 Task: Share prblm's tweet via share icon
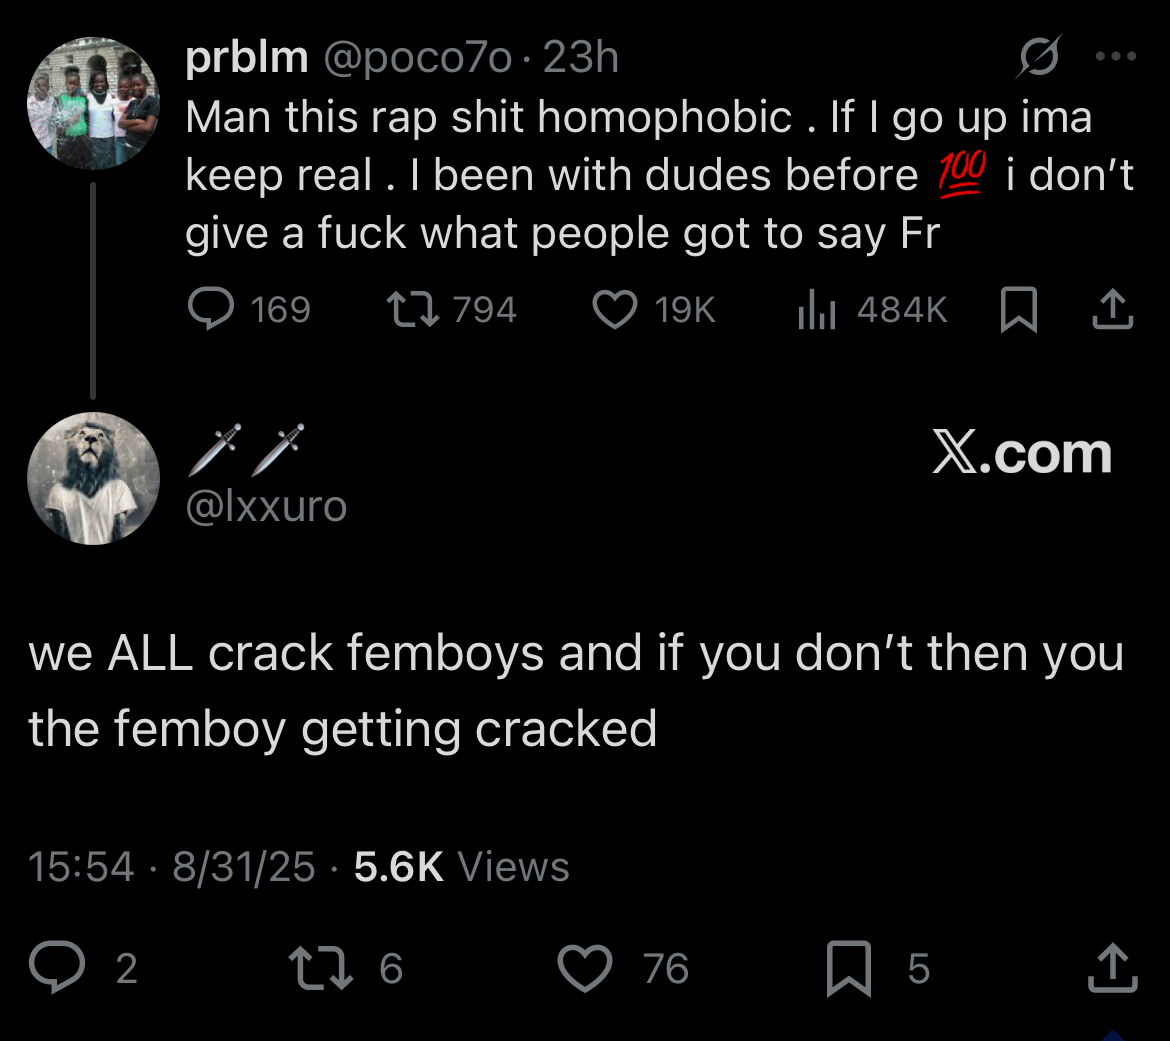coord(1113,310)
